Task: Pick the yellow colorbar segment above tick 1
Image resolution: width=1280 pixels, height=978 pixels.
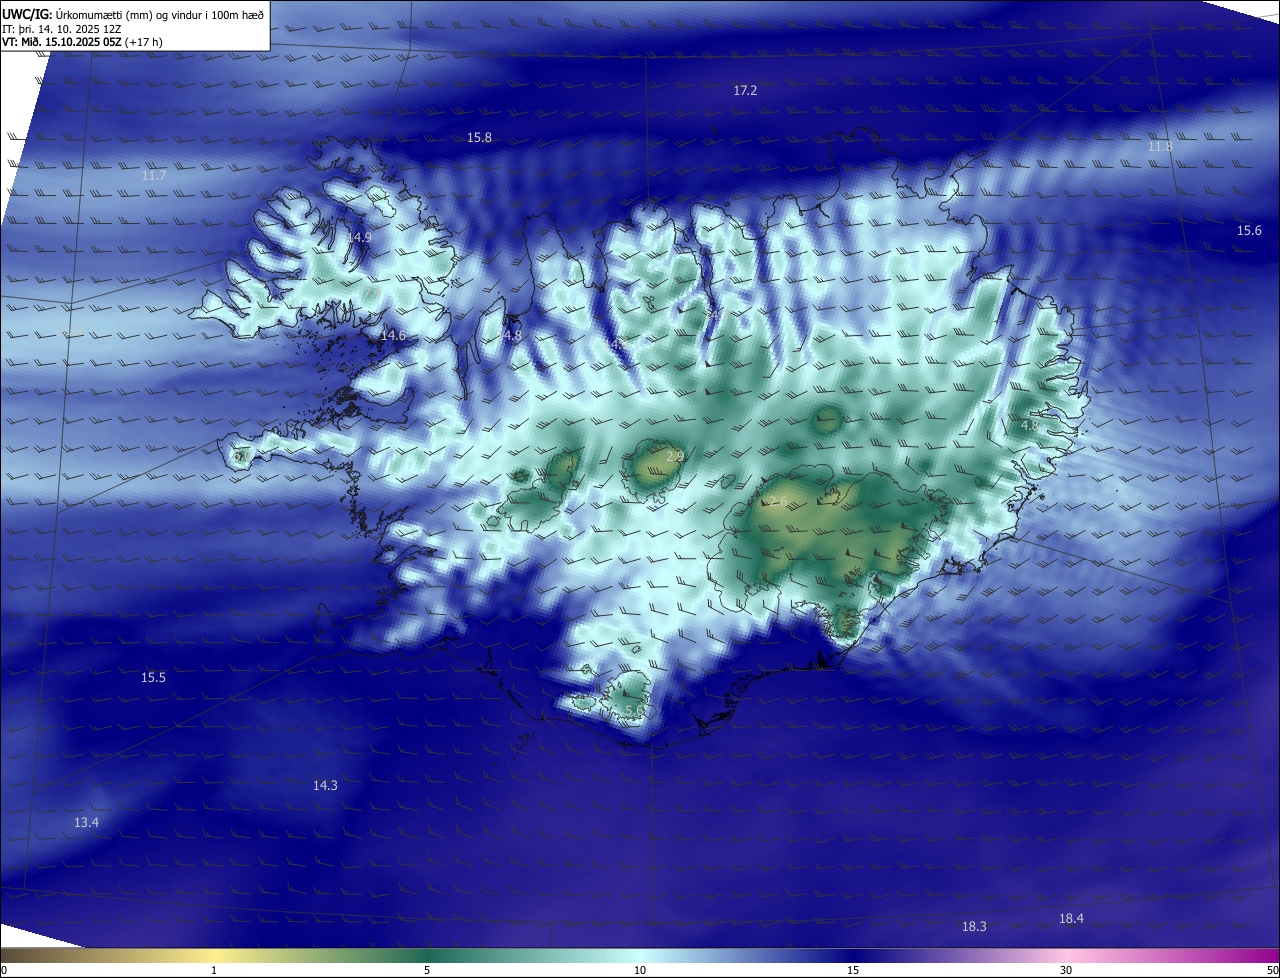Action: (x=214, y=955)
